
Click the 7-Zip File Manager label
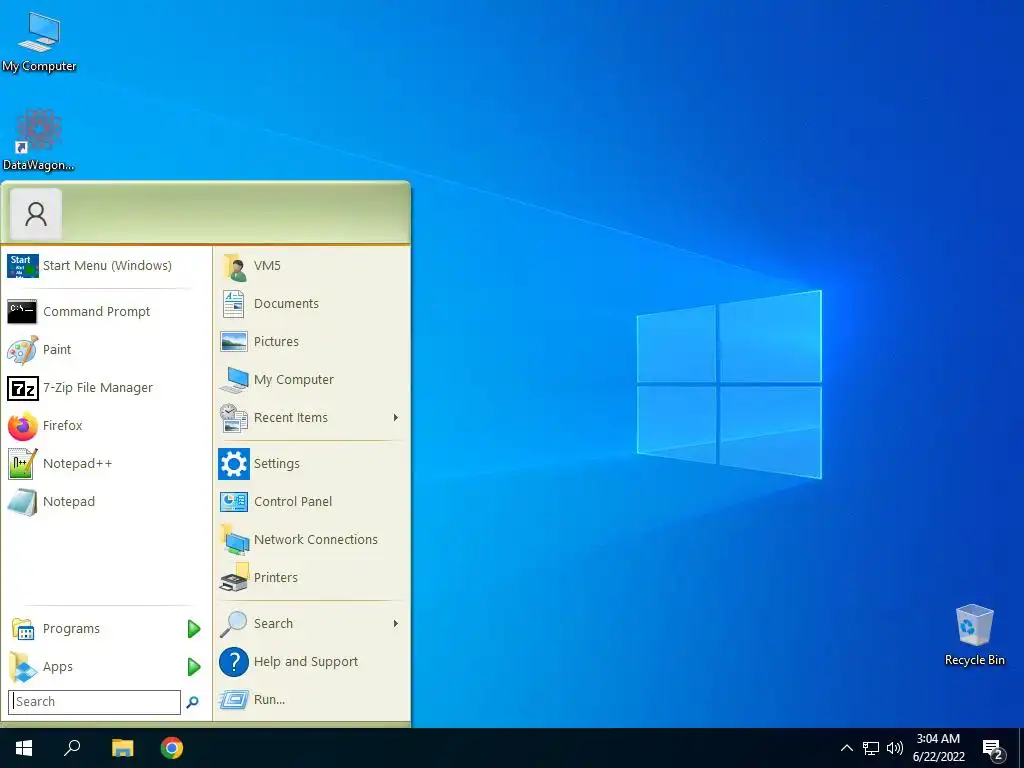(x=98, y=387)
